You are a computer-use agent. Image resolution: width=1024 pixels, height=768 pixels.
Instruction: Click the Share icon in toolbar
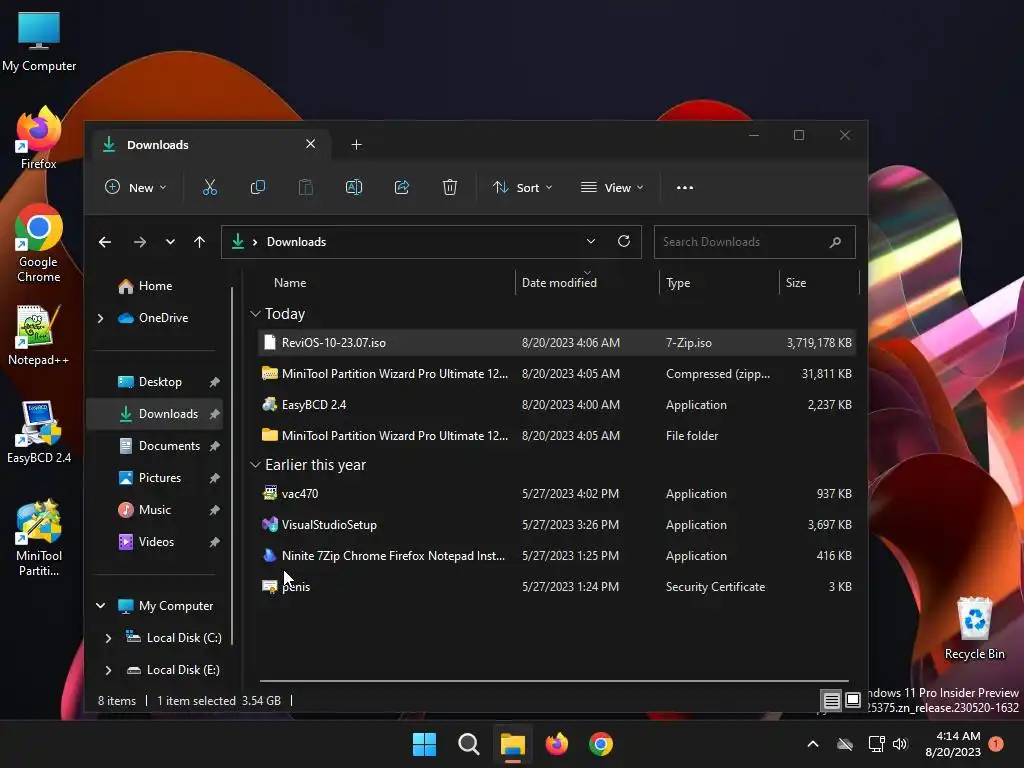pyautogui.click(x=402, y=188)
